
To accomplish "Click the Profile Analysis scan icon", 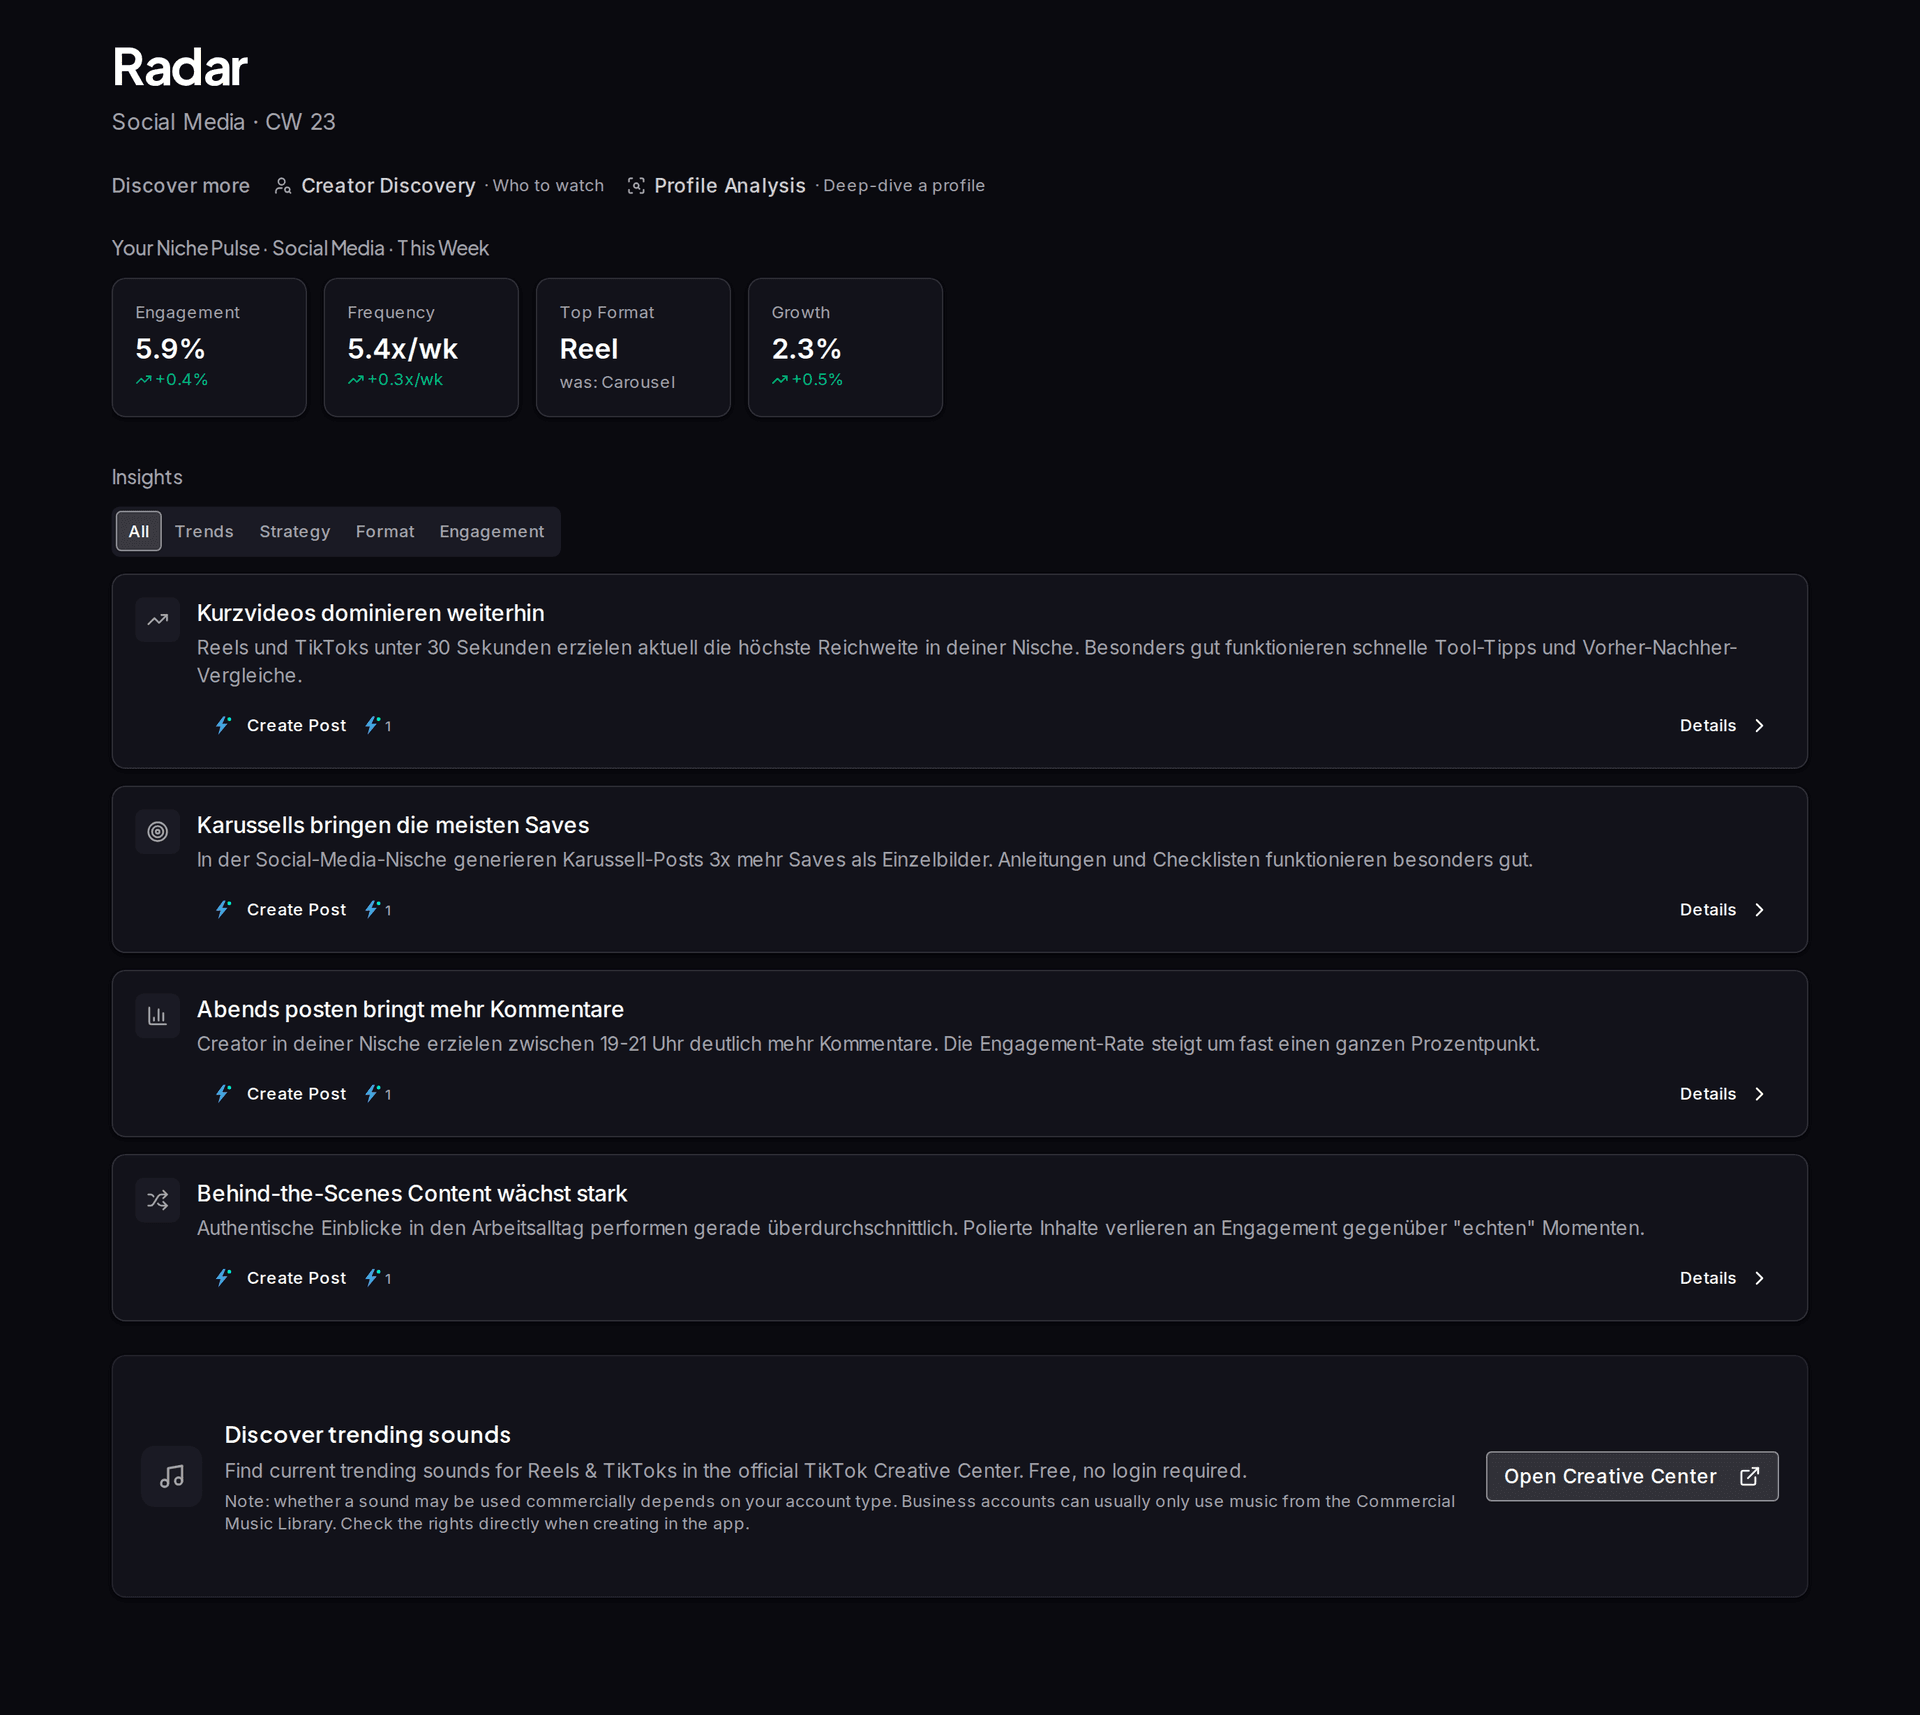I will (636, 186).
